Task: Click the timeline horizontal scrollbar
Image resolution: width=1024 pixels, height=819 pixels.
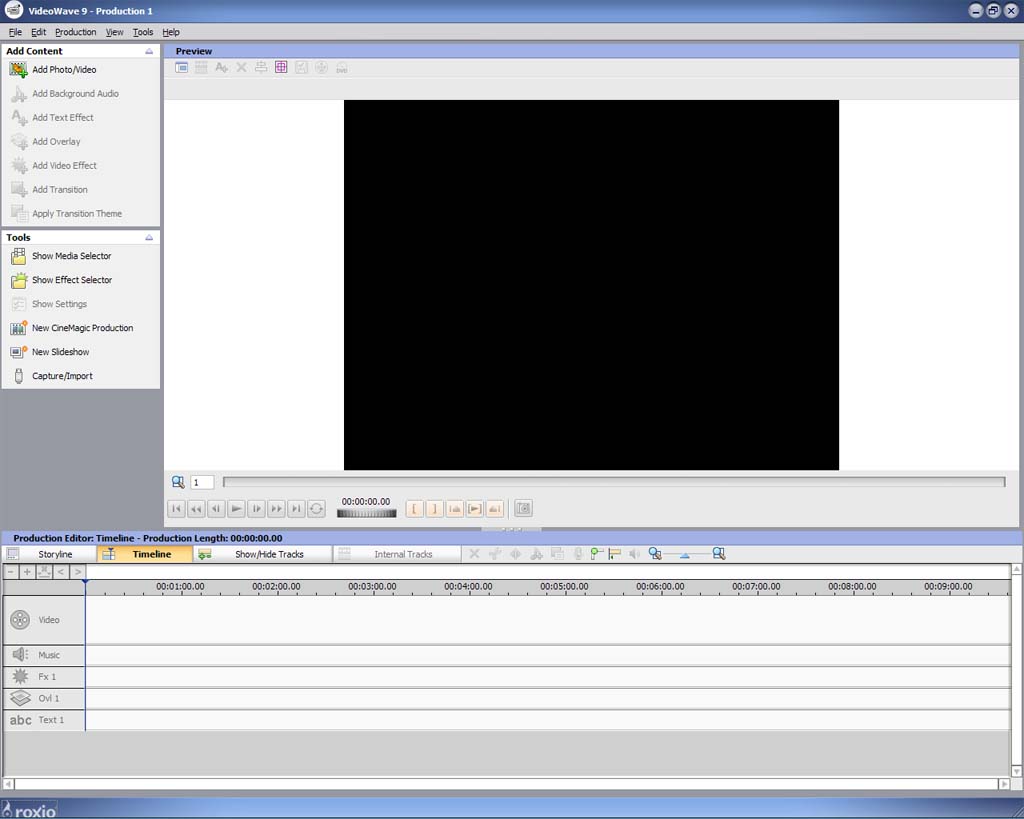Action: pos(506,783)
